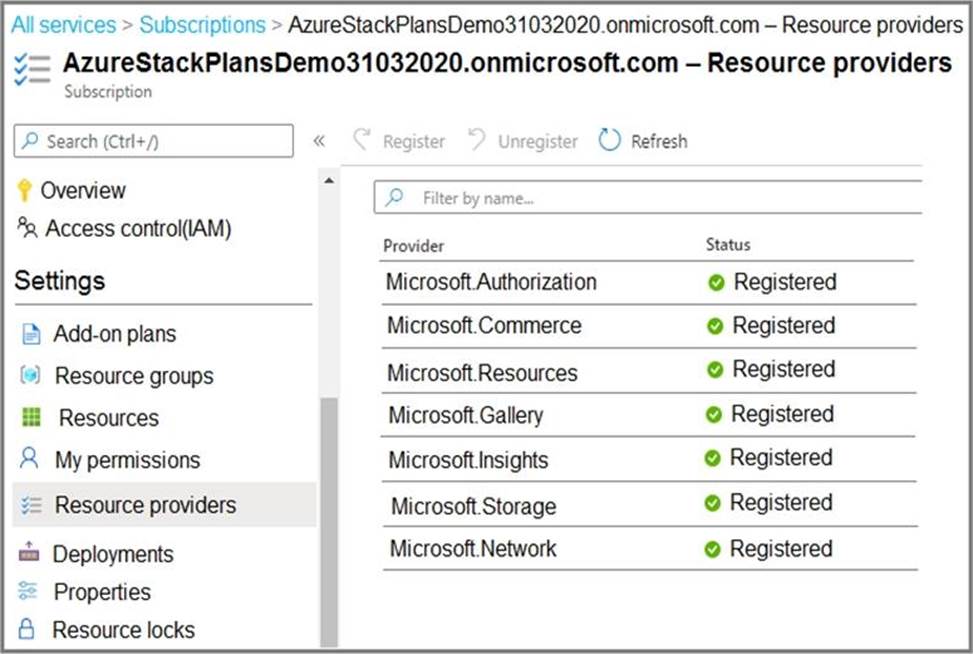This screenshot has width=973, height=654.
Task: Click green check icon for Microsoft.Insights
Action: coord(712,459)
